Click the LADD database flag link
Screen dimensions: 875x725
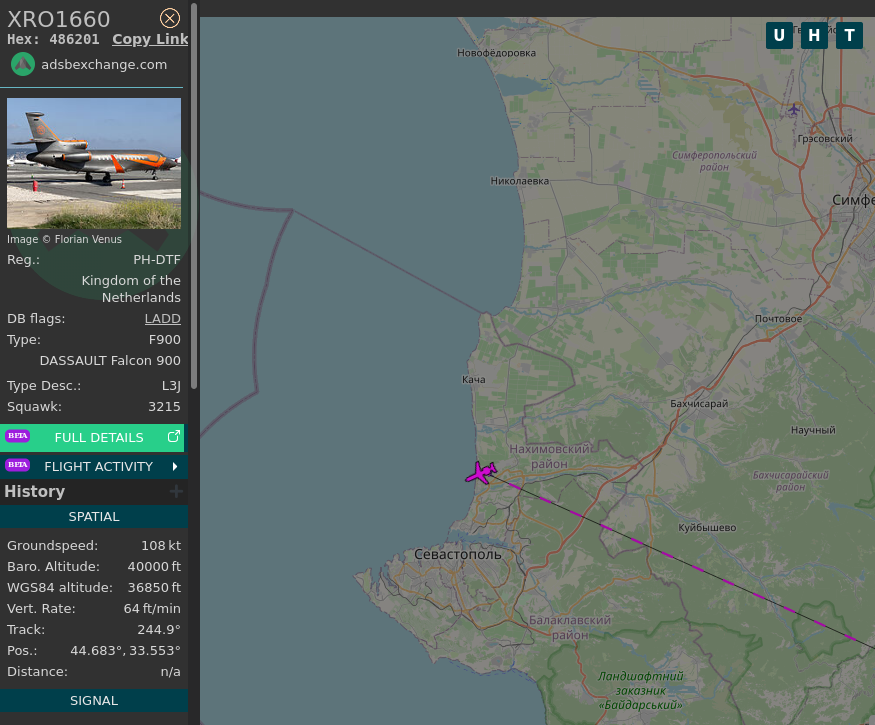162,319
